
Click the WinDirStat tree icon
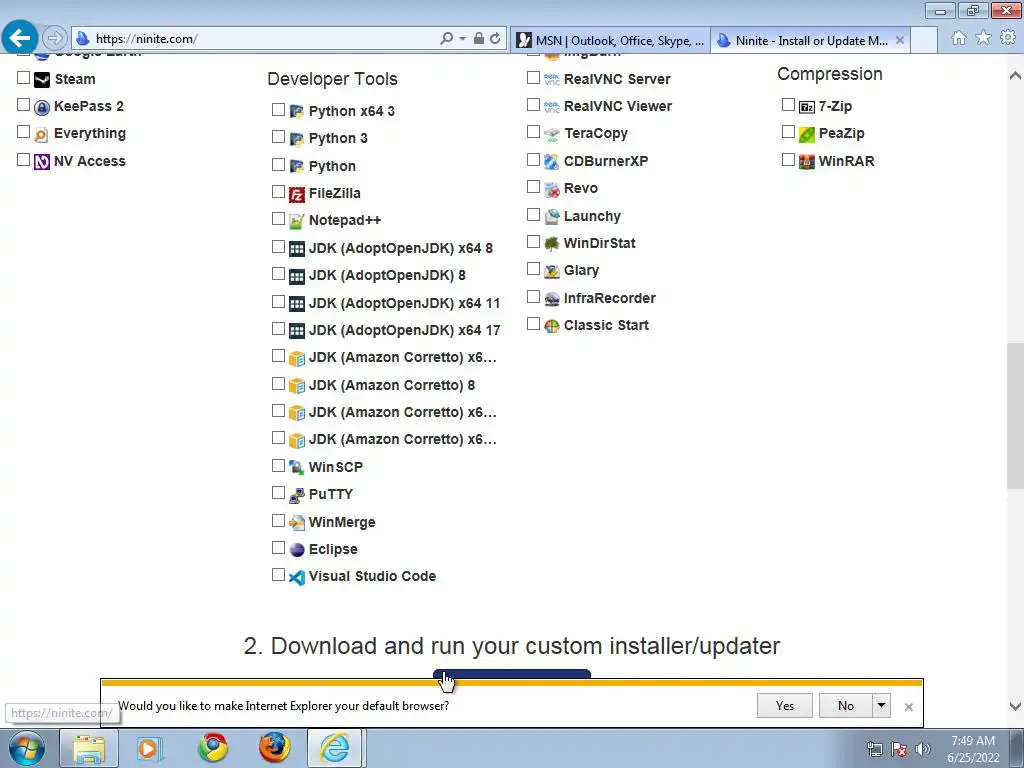point(552,244)
